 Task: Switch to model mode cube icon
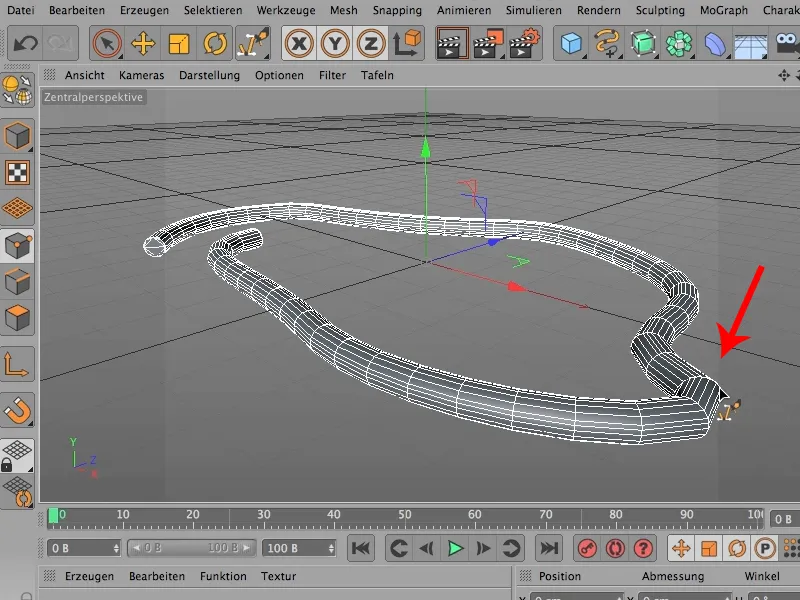[17, 136]
